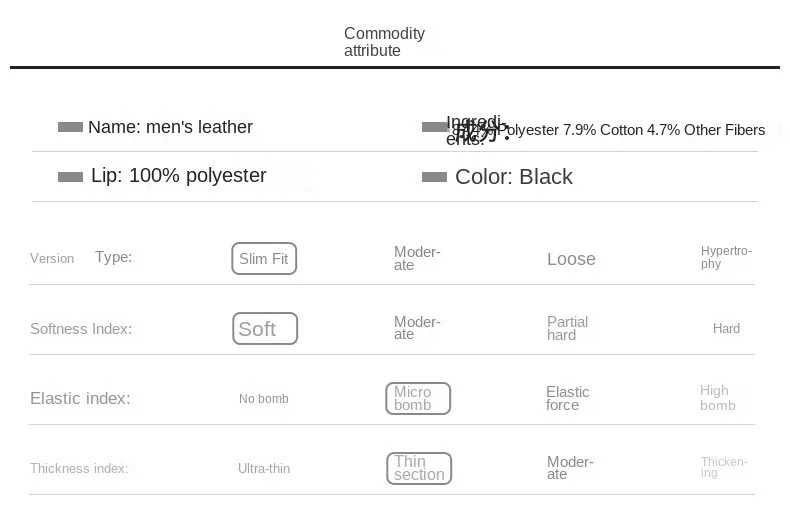Viewport: 790px width, 517px height.
Task: Pick Hard softness level
Action: [726, 328]
